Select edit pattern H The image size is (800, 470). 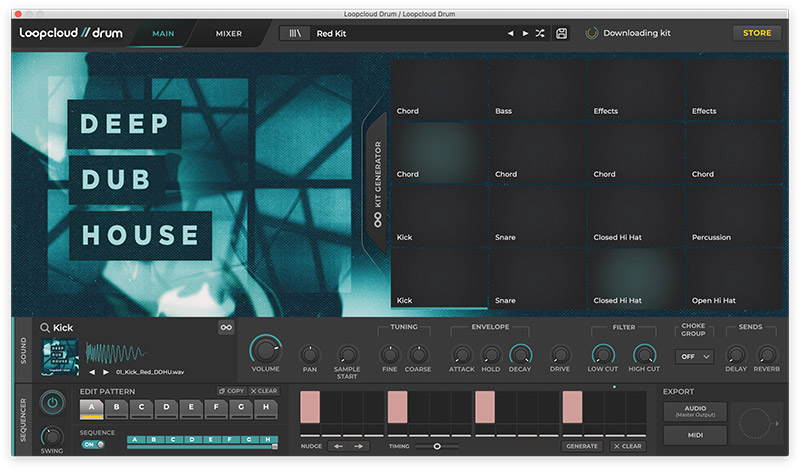pyautogui.click(x=266, y=408)
